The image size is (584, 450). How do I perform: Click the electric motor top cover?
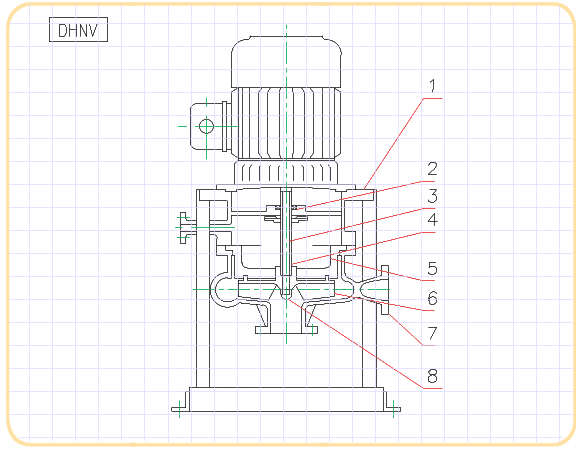[x=286, y=62]
